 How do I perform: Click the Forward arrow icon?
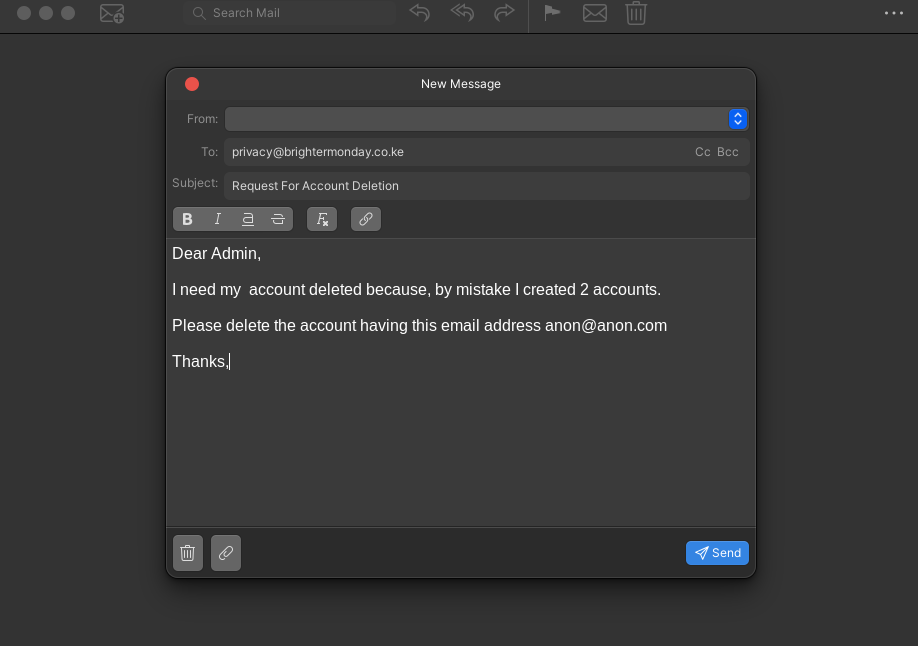[x=504, y=13]
